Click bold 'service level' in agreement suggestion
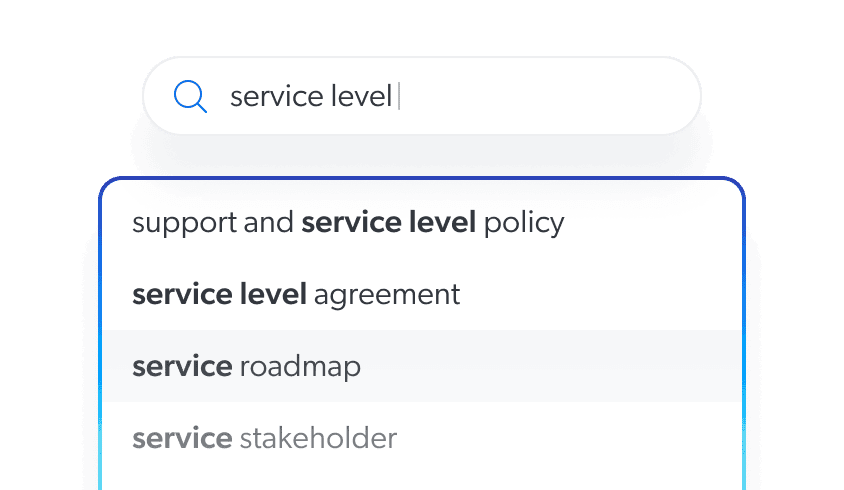This screenshot has height=490, width=844. point(219,295)
